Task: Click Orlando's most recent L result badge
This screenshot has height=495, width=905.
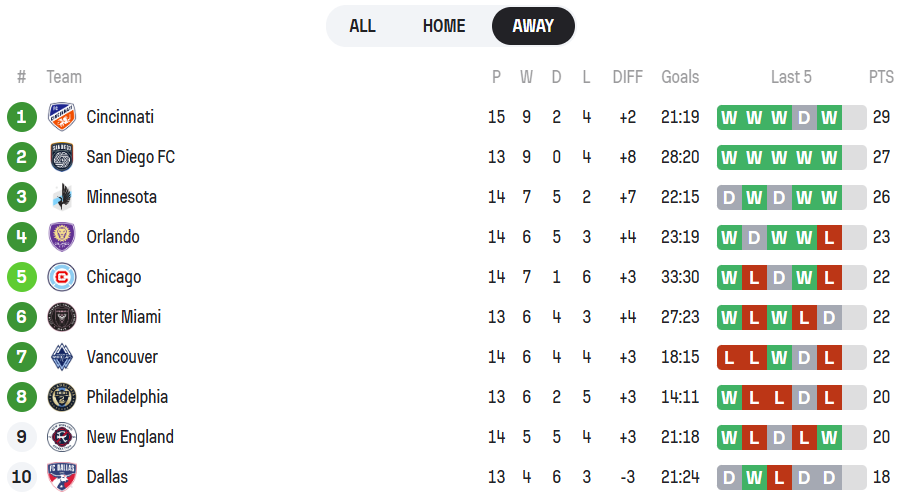Action: [829, 237]
